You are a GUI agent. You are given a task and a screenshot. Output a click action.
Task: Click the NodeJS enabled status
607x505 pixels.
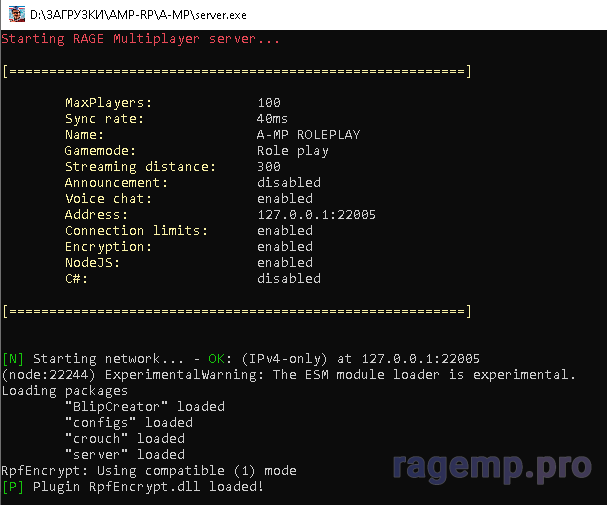[285, 262]
